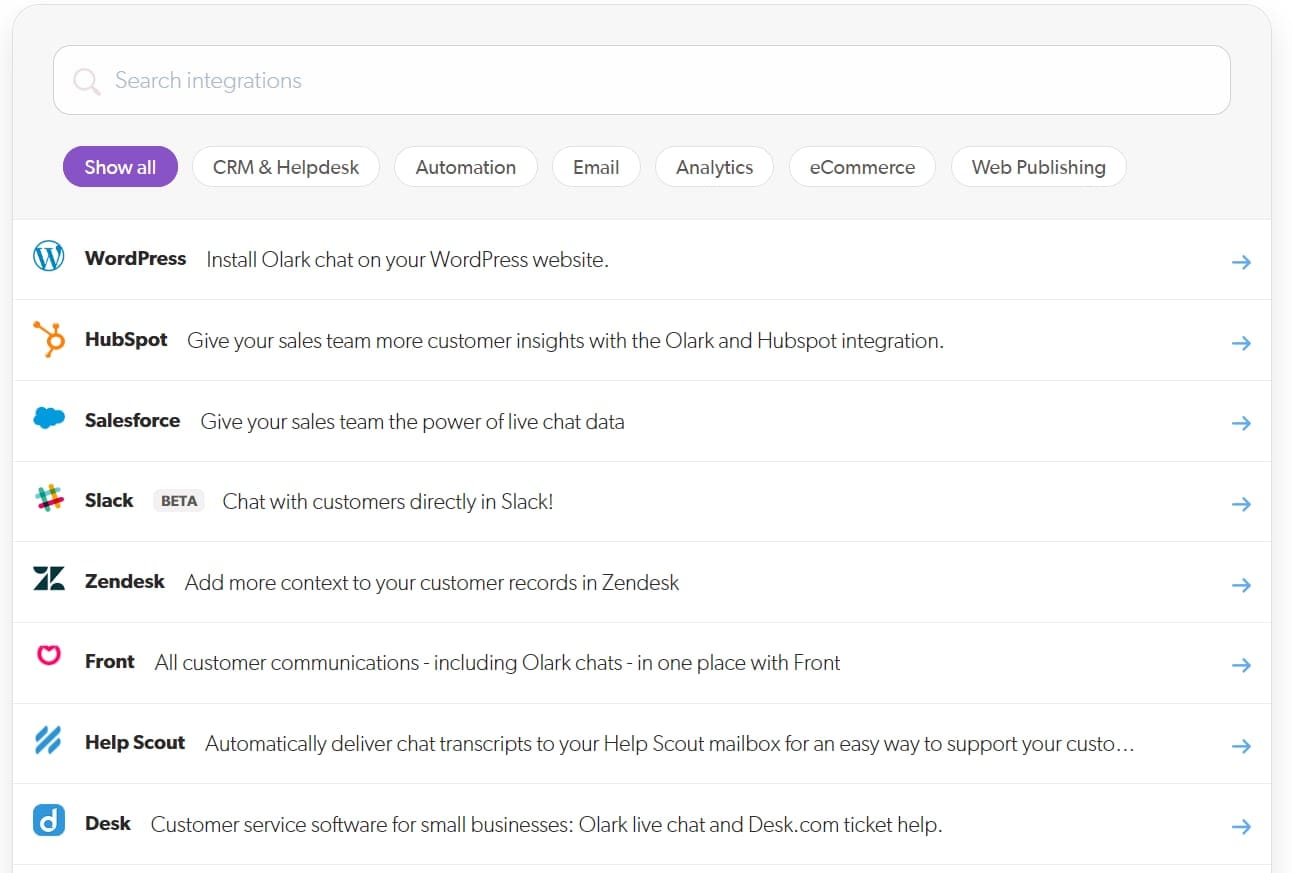Click the magnifying glass search icon

coord(87,81)
